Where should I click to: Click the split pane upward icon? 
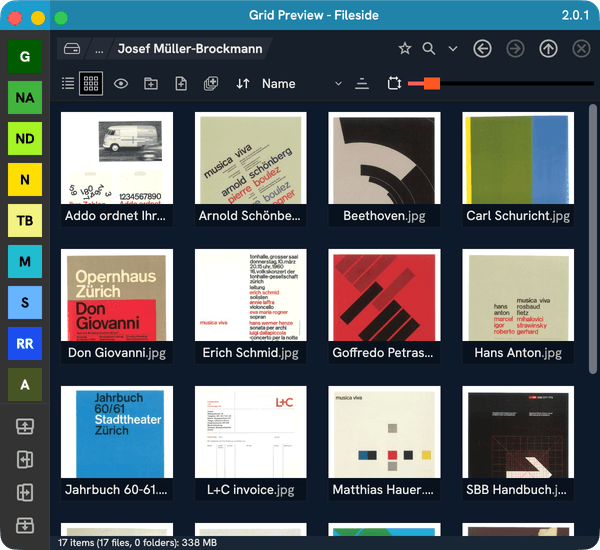click(x=25, y=426)
